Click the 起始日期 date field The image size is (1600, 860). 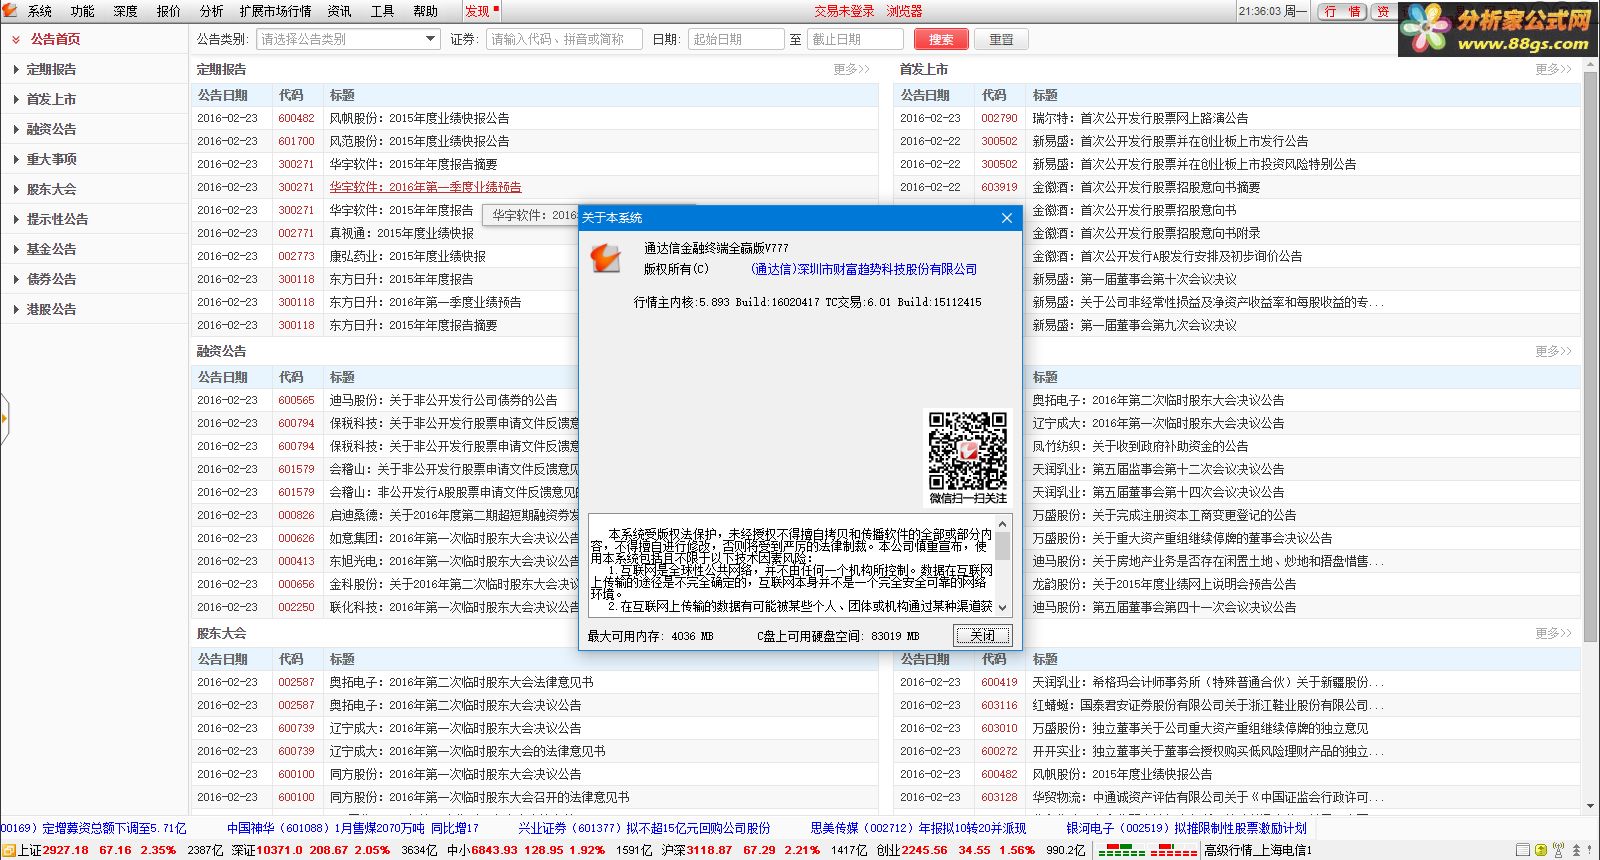[x=736, y=39]
